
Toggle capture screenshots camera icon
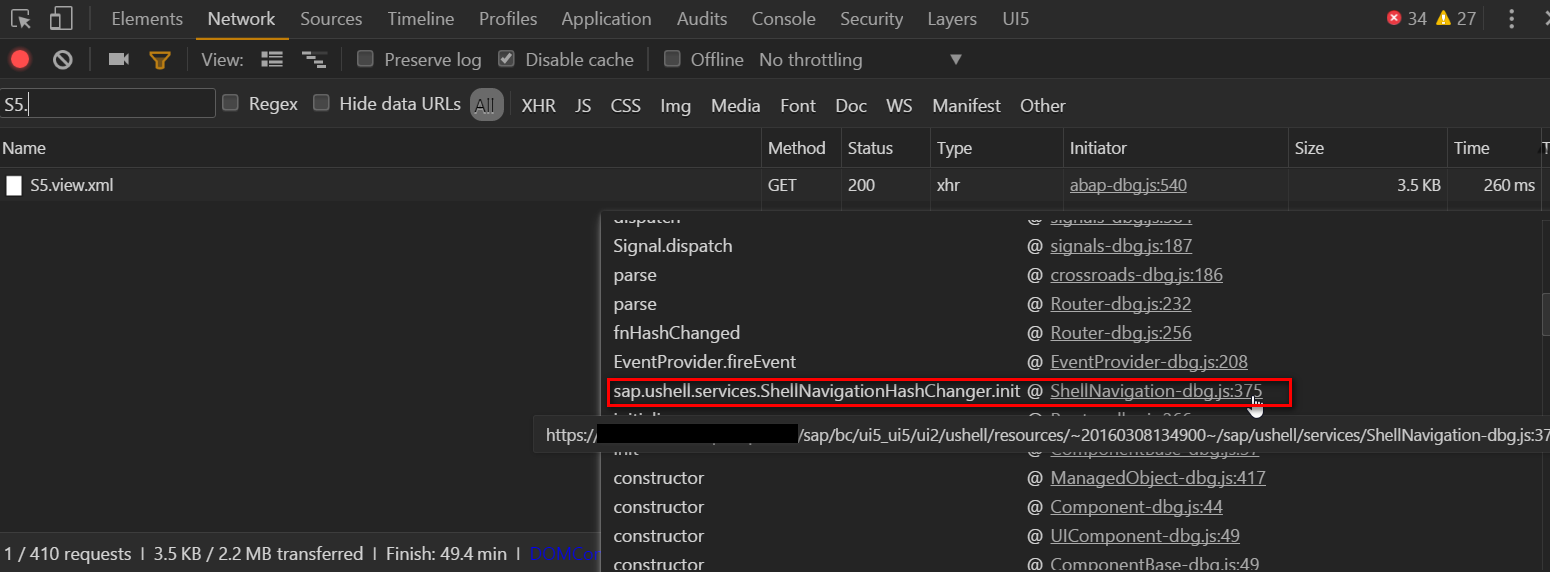pos(119,60)
